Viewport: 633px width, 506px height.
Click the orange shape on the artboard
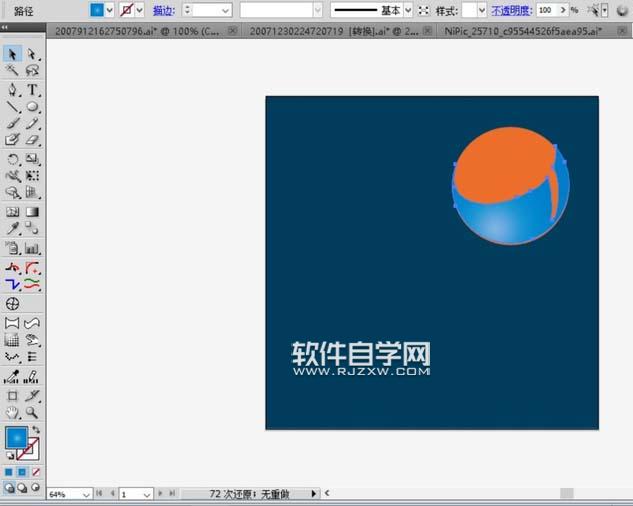pyautogui.click(x=503, y=164)
